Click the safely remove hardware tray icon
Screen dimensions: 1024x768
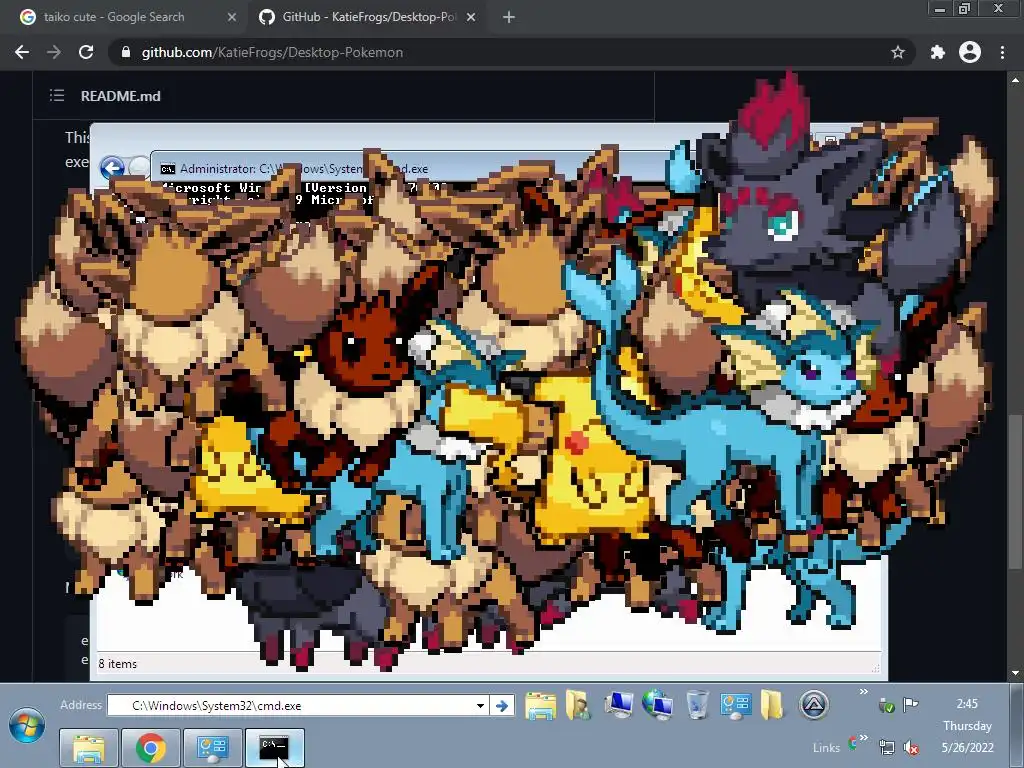[886, 705]
